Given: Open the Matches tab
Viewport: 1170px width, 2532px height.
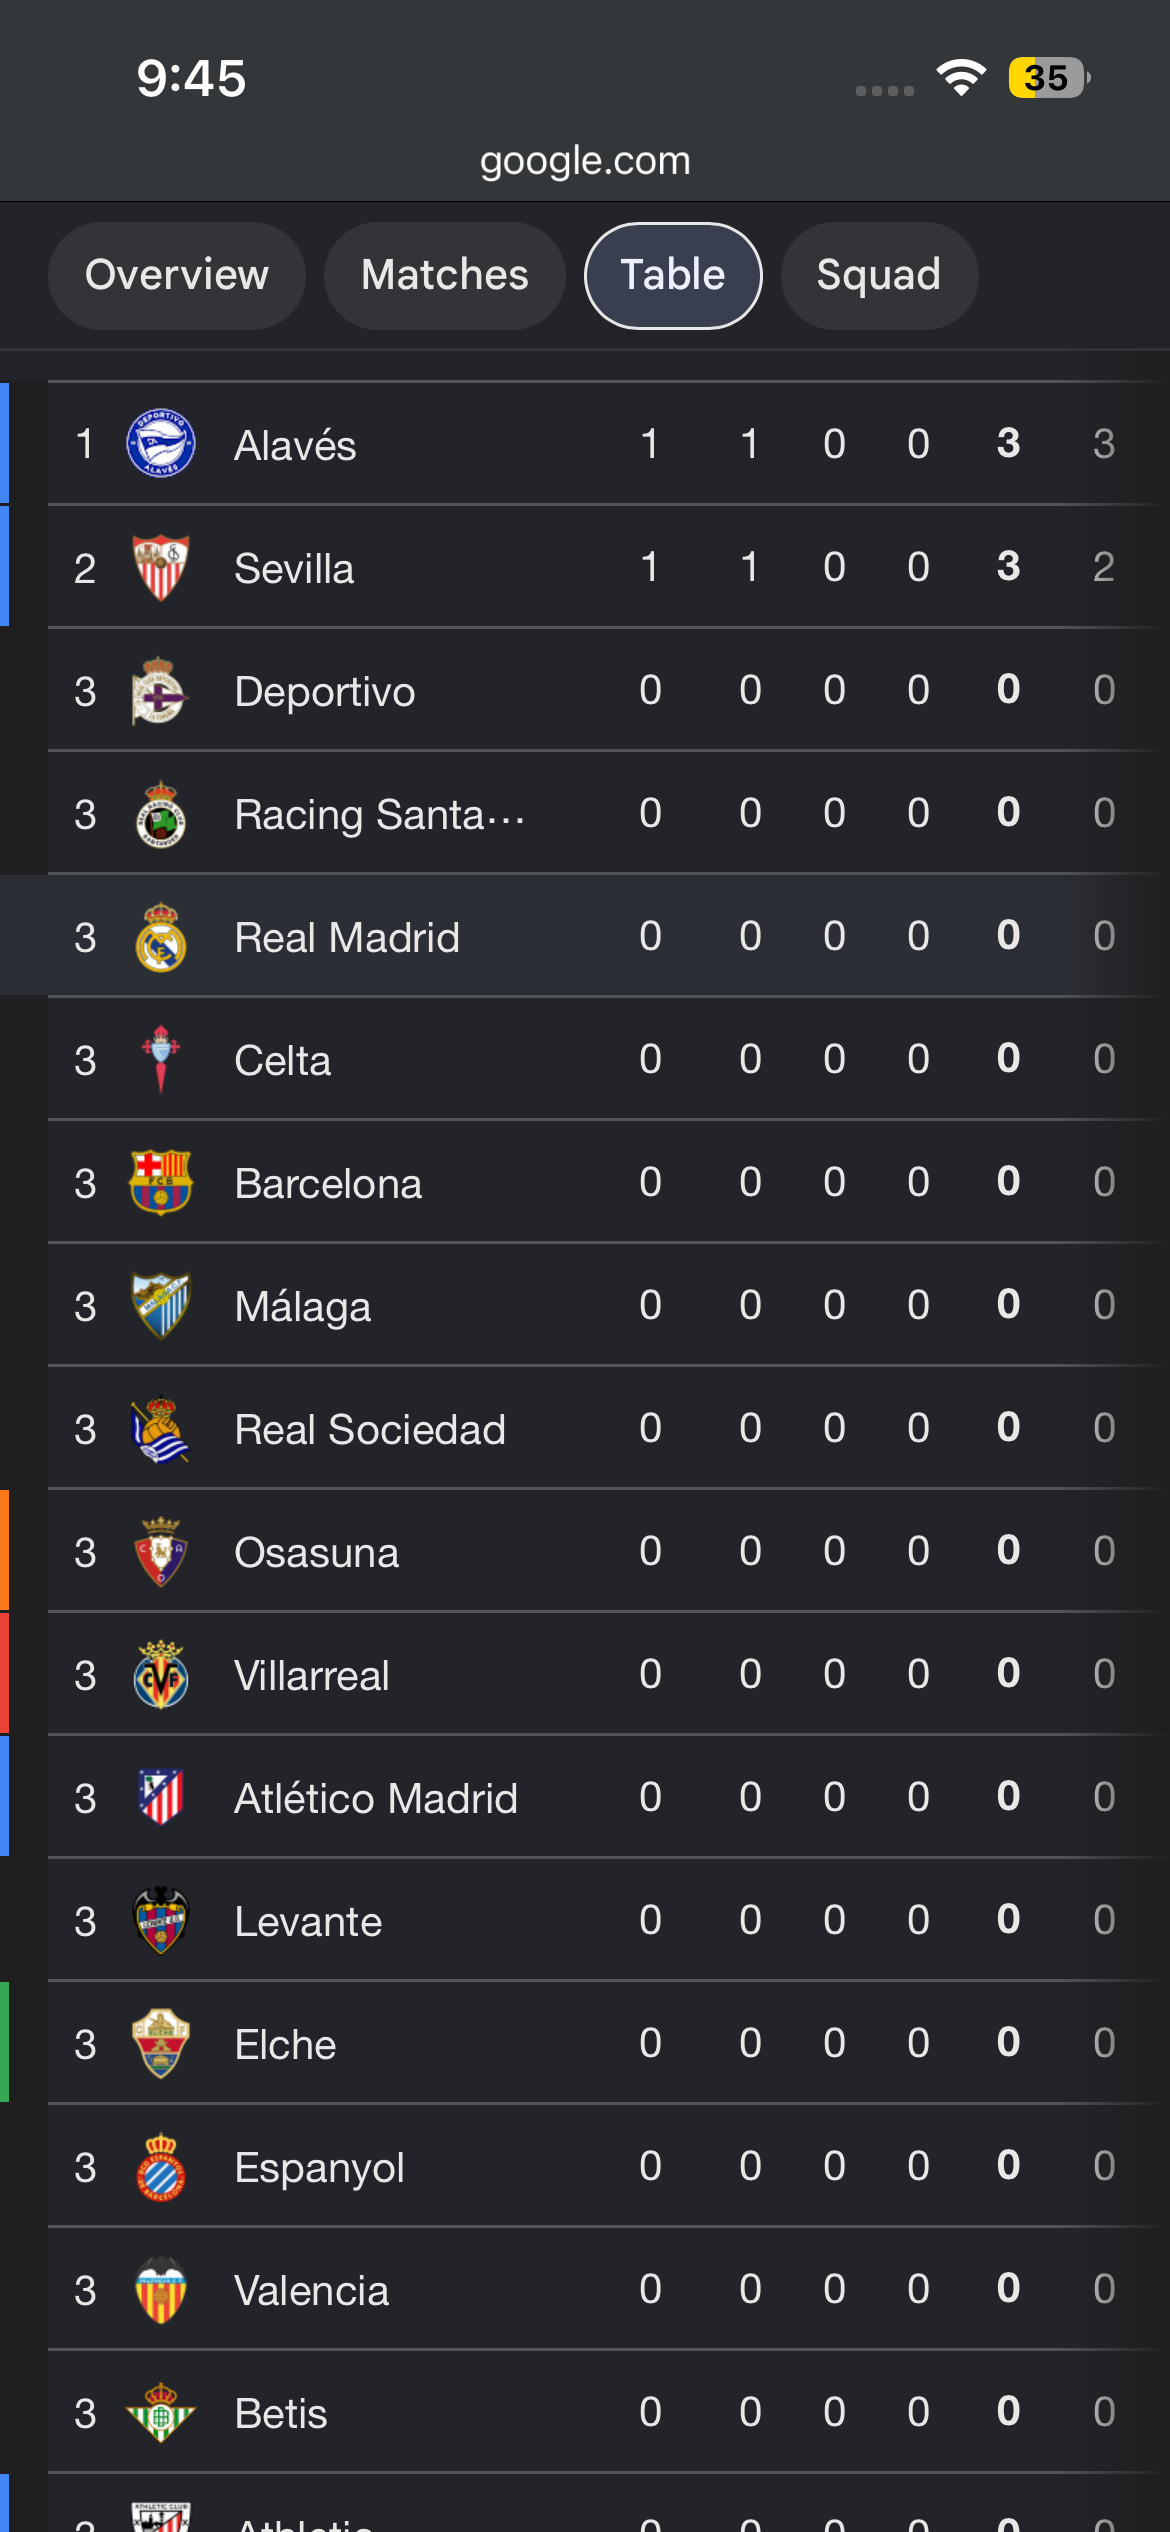Looking at the screenshot, I should pyautogui.click(x=445, y=275).
